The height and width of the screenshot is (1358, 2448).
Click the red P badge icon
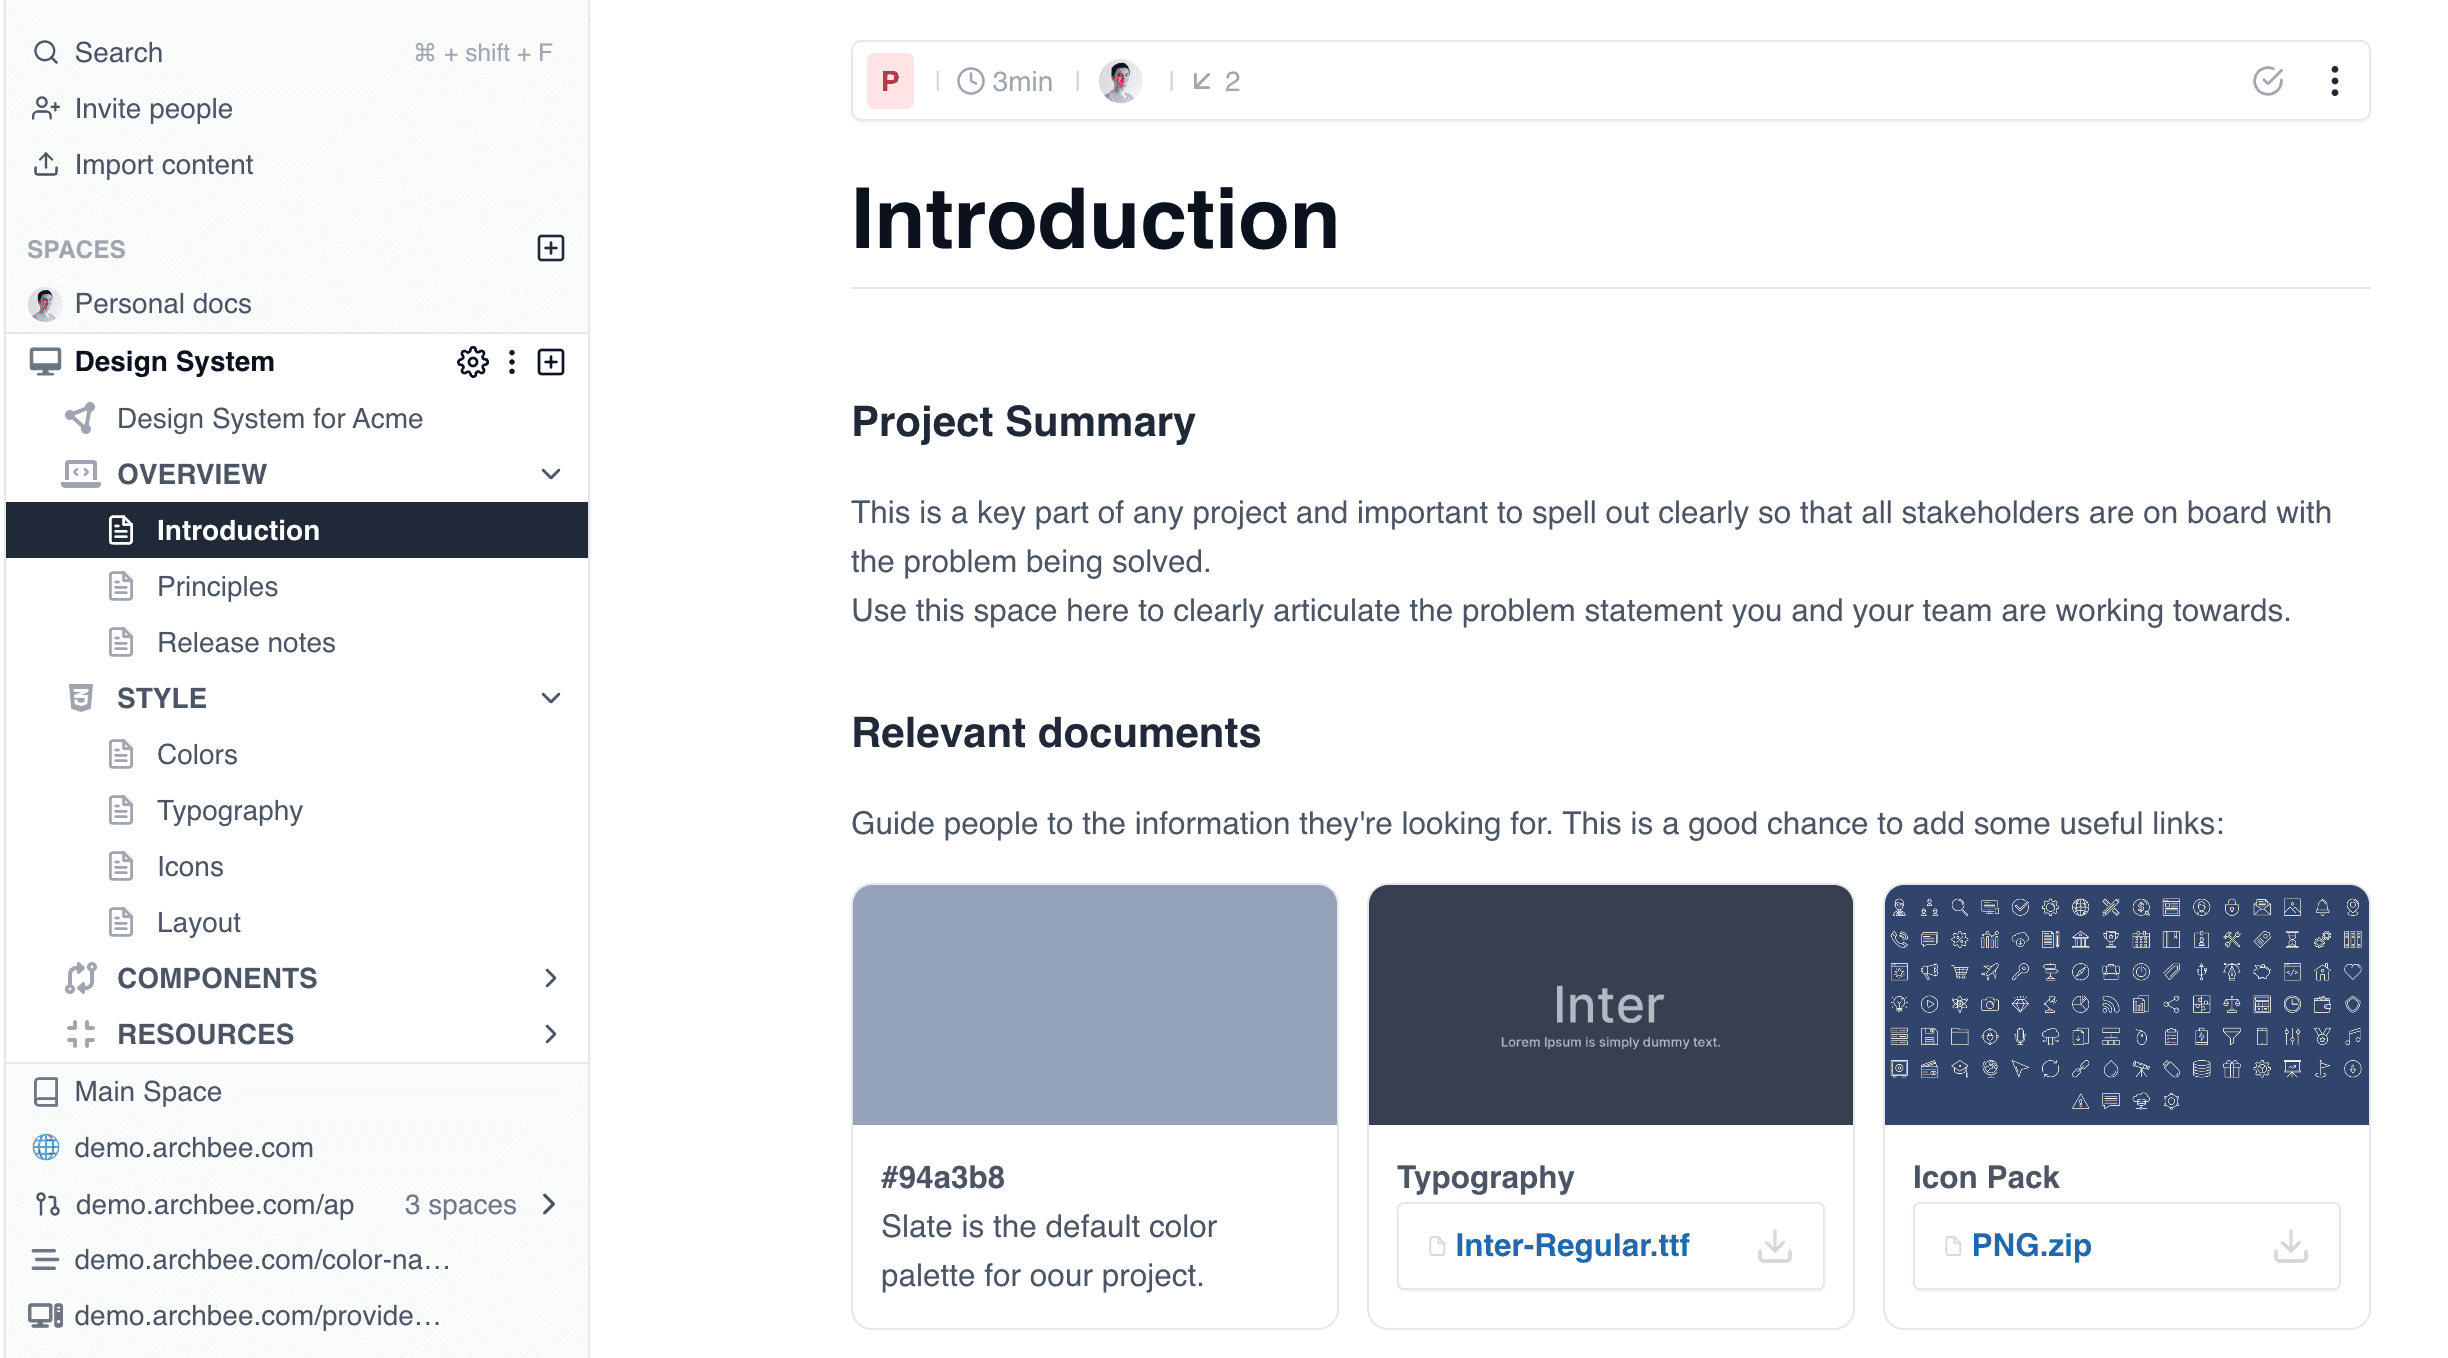890,81
